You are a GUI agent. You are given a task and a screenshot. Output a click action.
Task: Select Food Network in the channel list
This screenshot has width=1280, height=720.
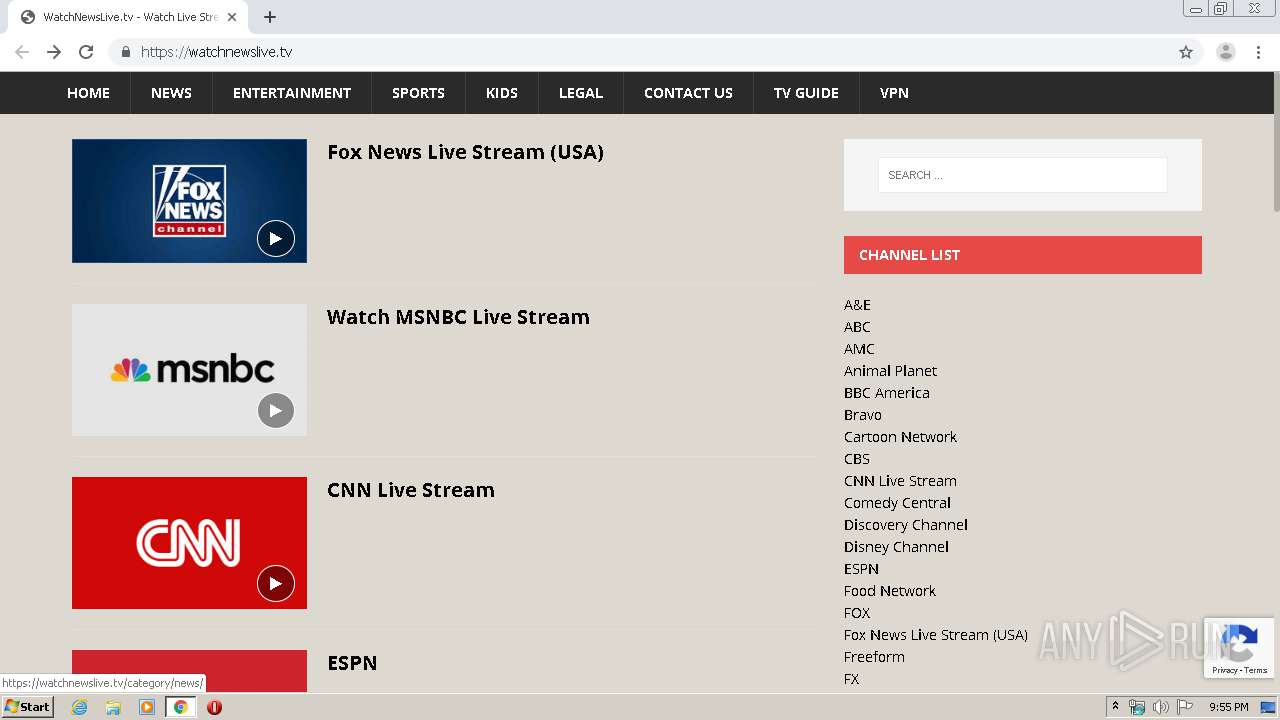point(890,591)
